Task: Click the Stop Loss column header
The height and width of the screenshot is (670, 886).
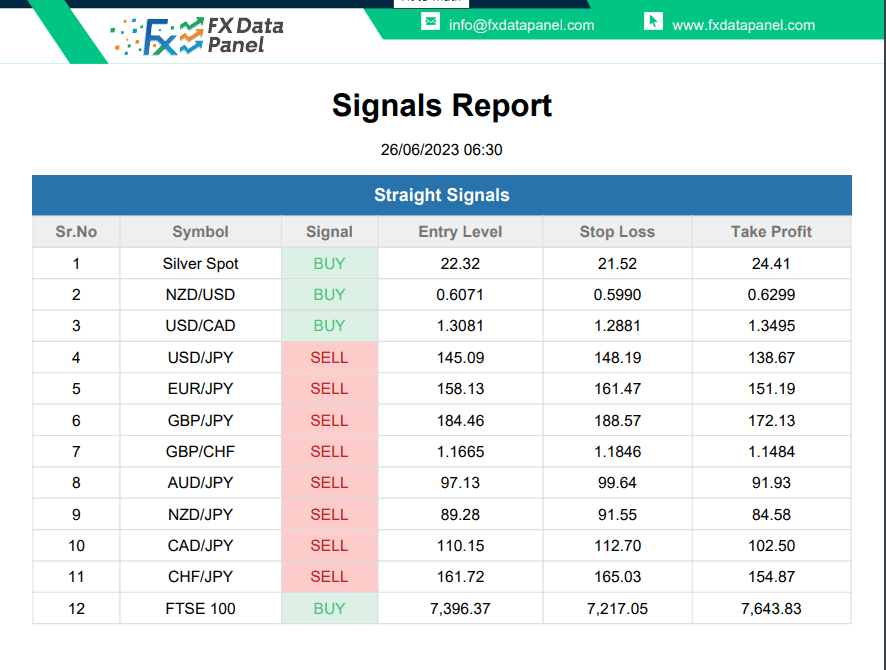Action: coord(617,232)
